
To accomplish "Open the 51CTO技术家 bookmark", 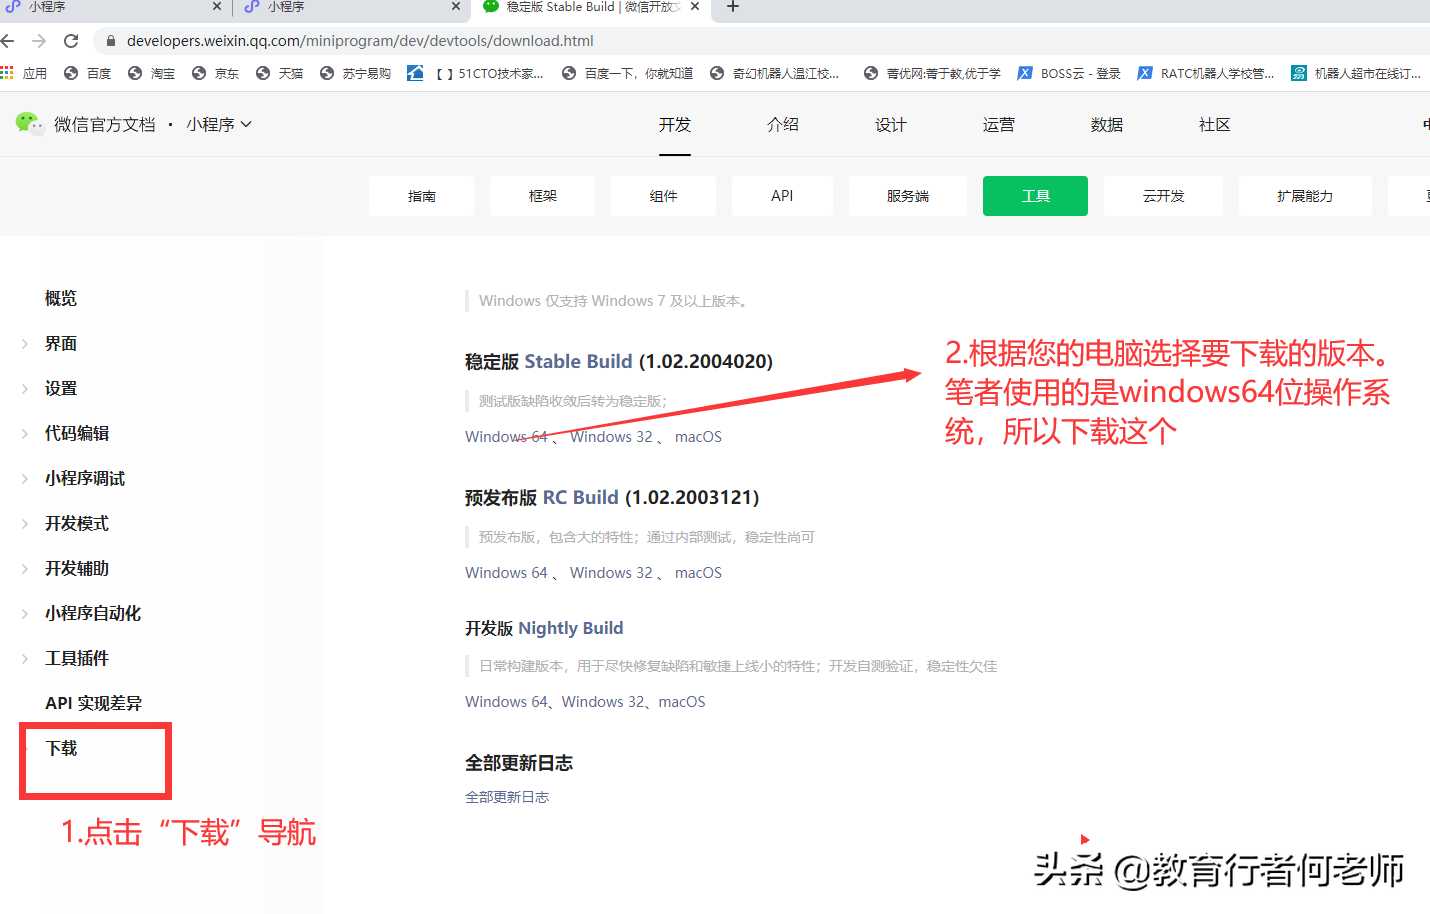I will tap(475, 73).
